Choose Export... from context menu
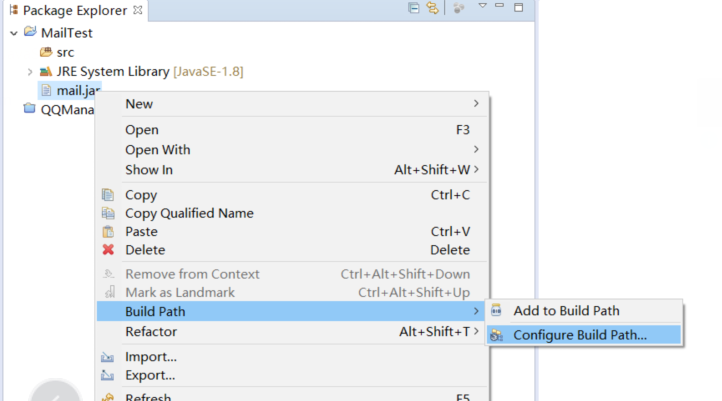 (293, 376)
